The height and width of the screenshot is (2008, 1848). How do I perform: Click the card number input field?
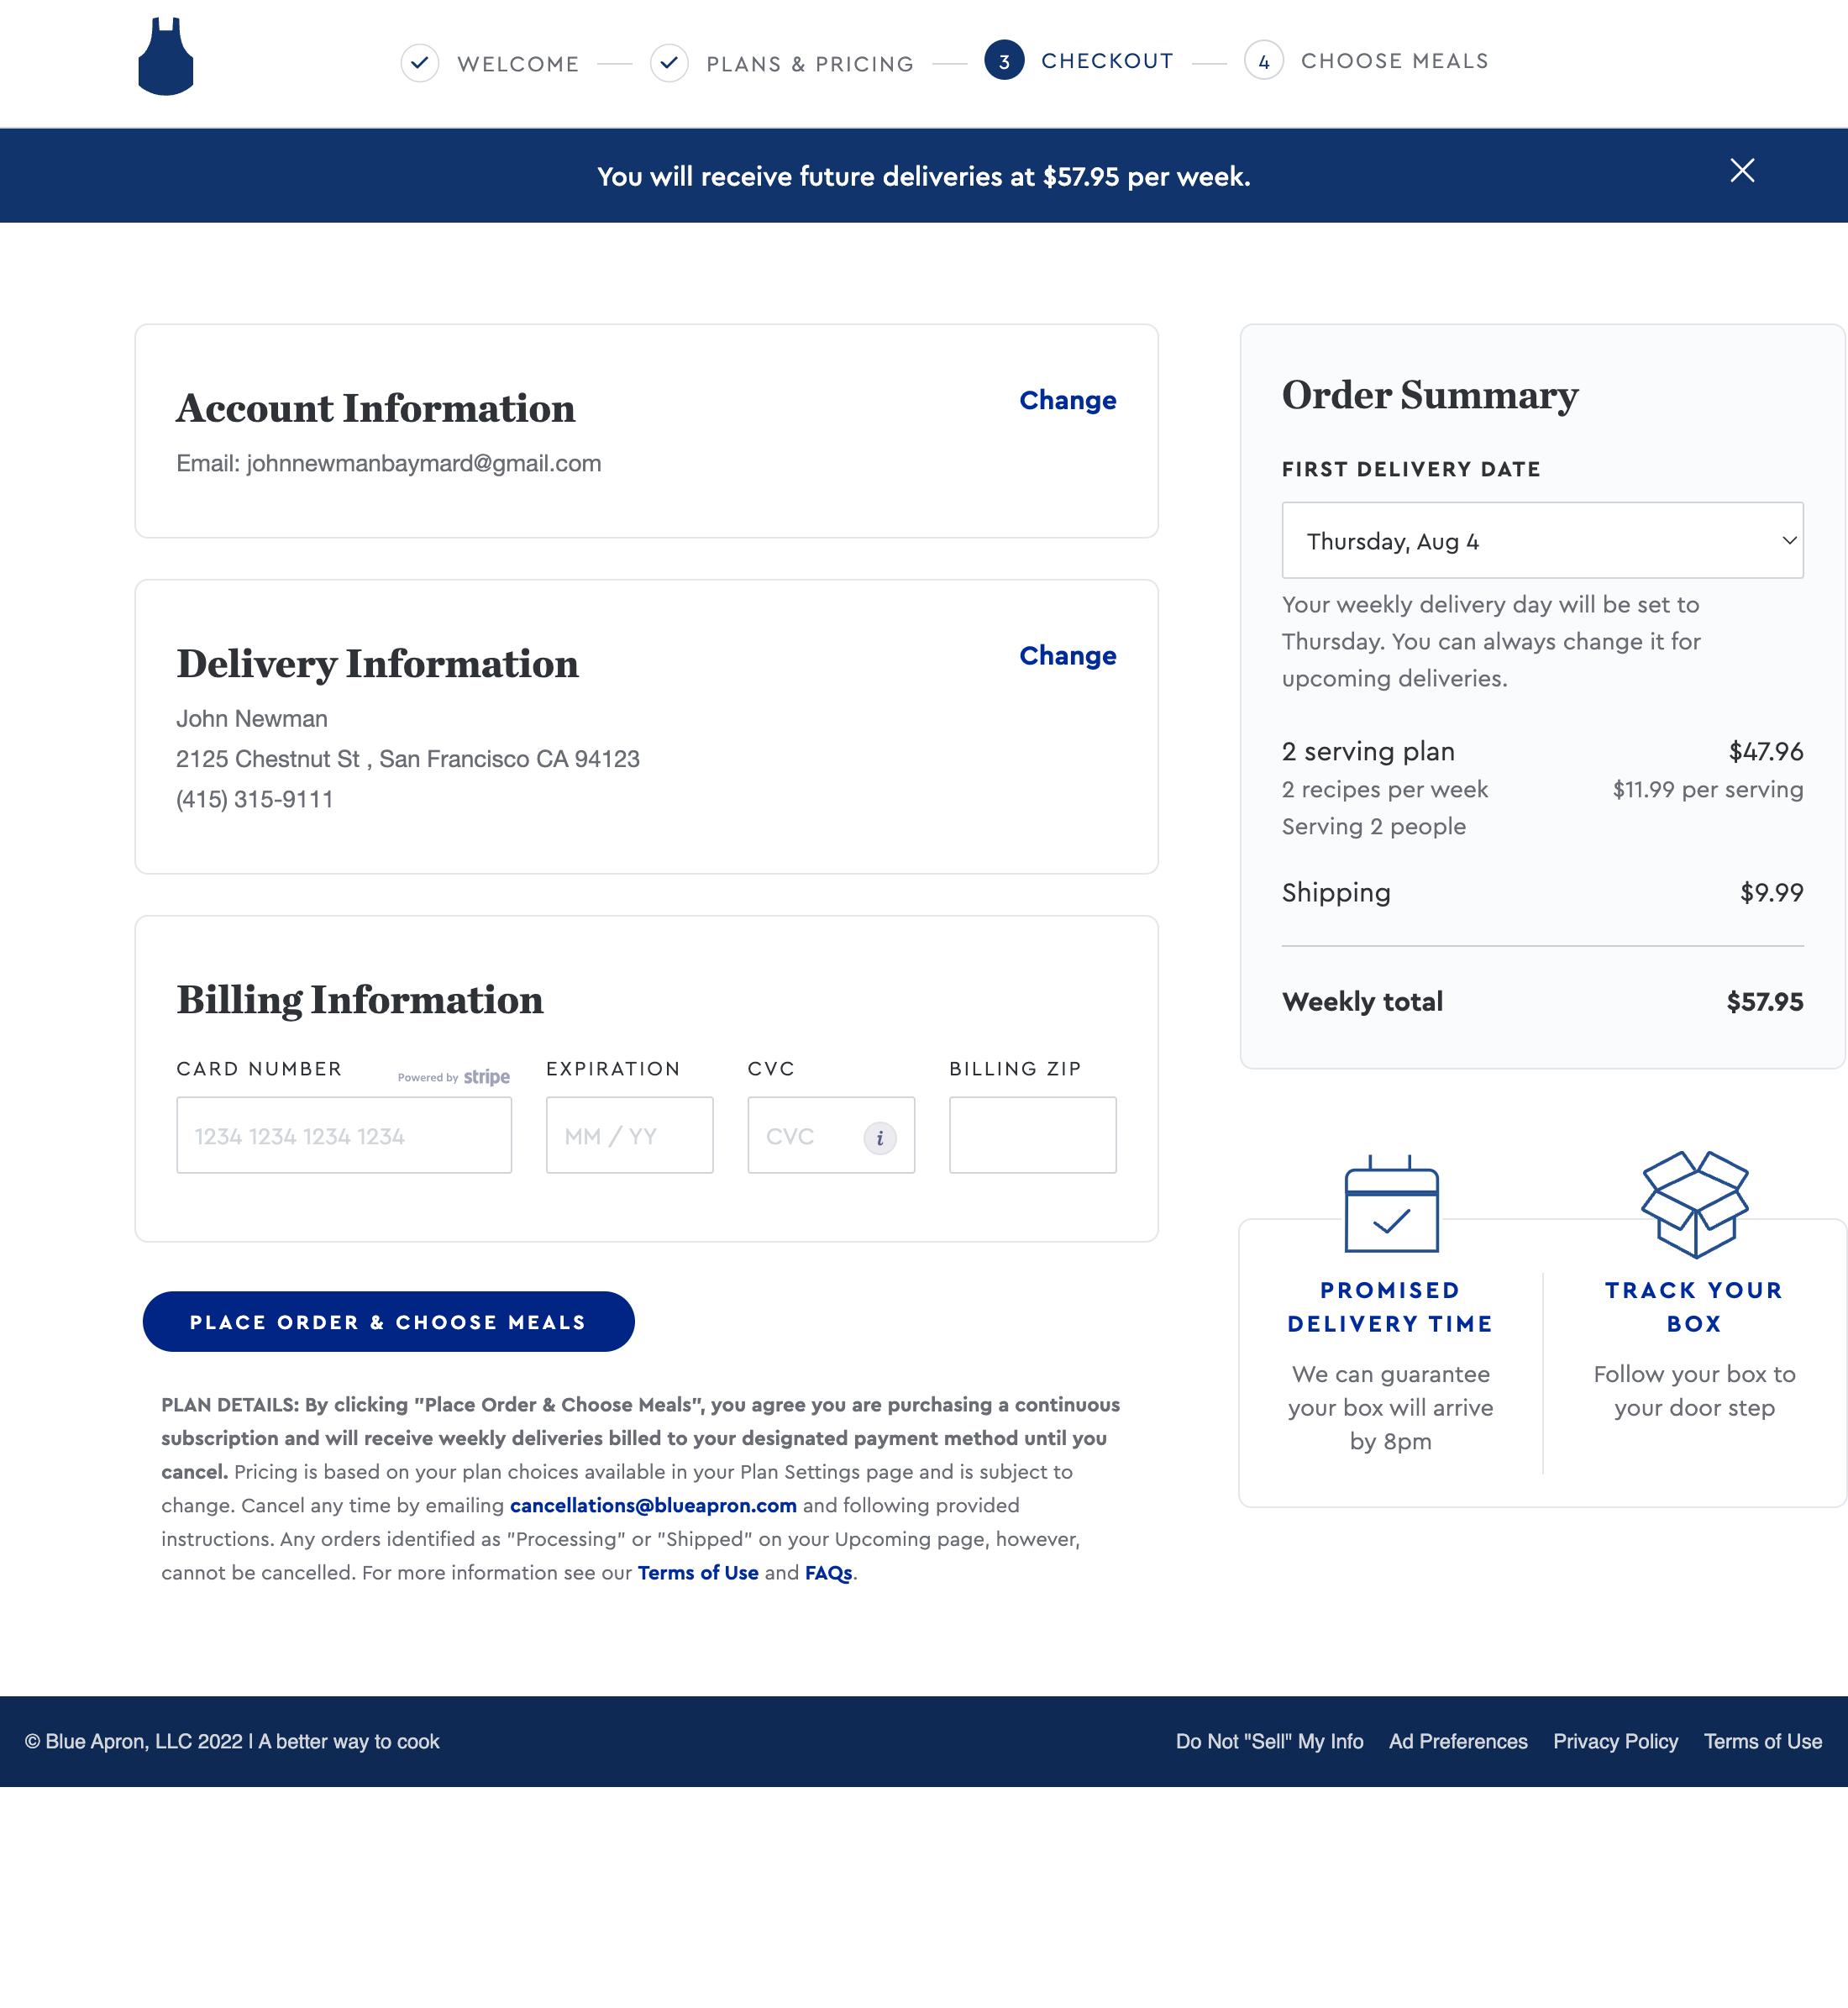(343, 1135)
